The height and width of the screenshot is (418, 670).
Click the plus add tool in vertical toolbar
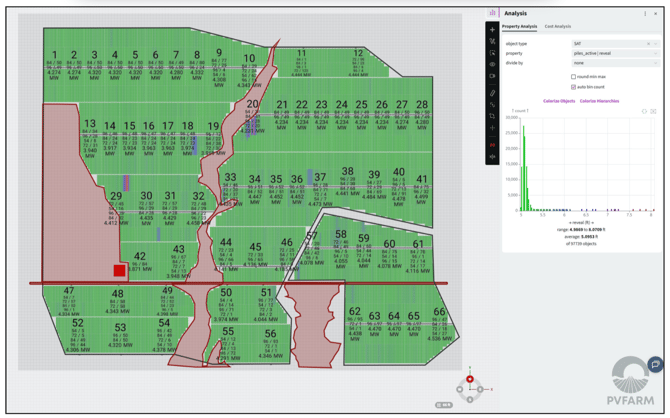(x=492, y=30)
